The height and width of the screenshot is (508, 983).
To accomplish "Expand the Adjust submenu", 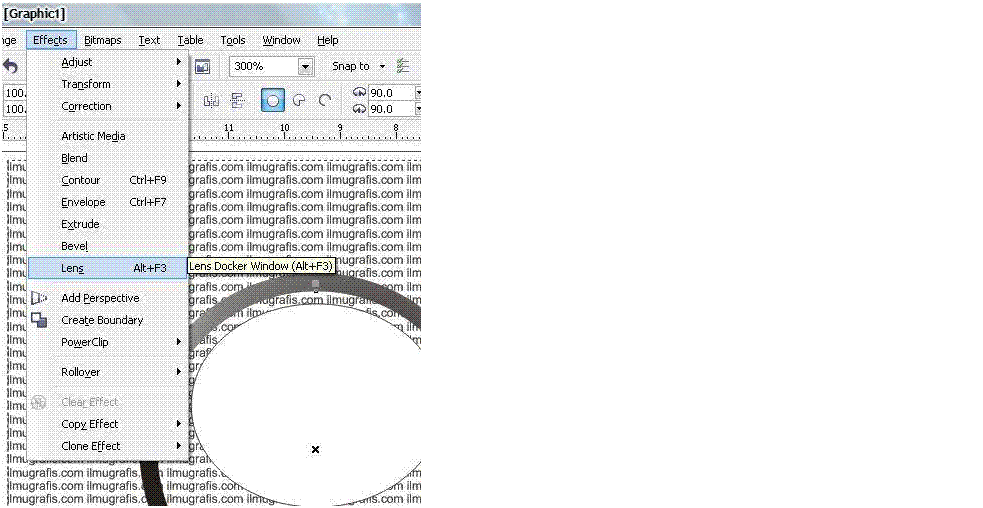I will click(x=179, y=61).
